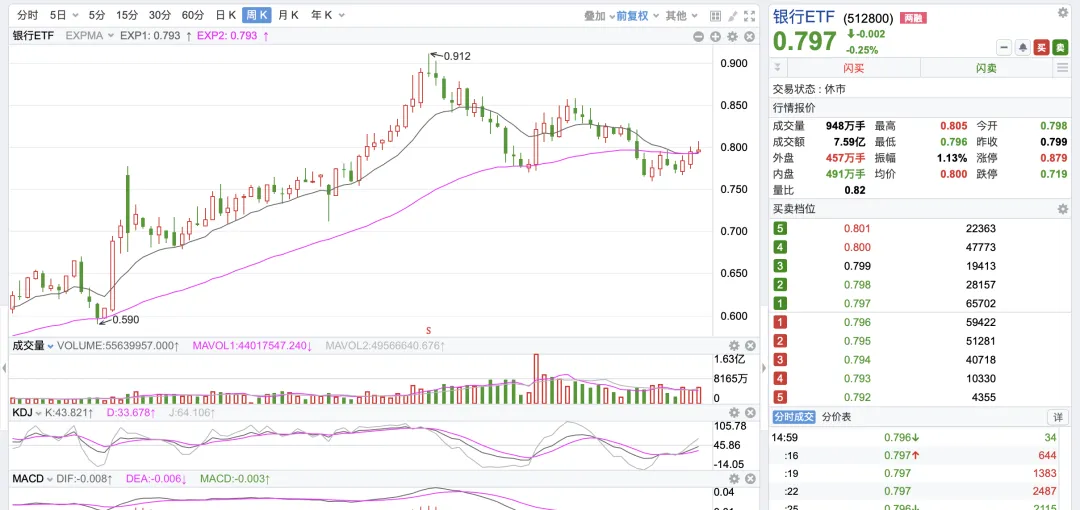Open the hamburger menu right of 闪卖
1080x510 pixels.
pyautogui.click(x=1063, y=68)
